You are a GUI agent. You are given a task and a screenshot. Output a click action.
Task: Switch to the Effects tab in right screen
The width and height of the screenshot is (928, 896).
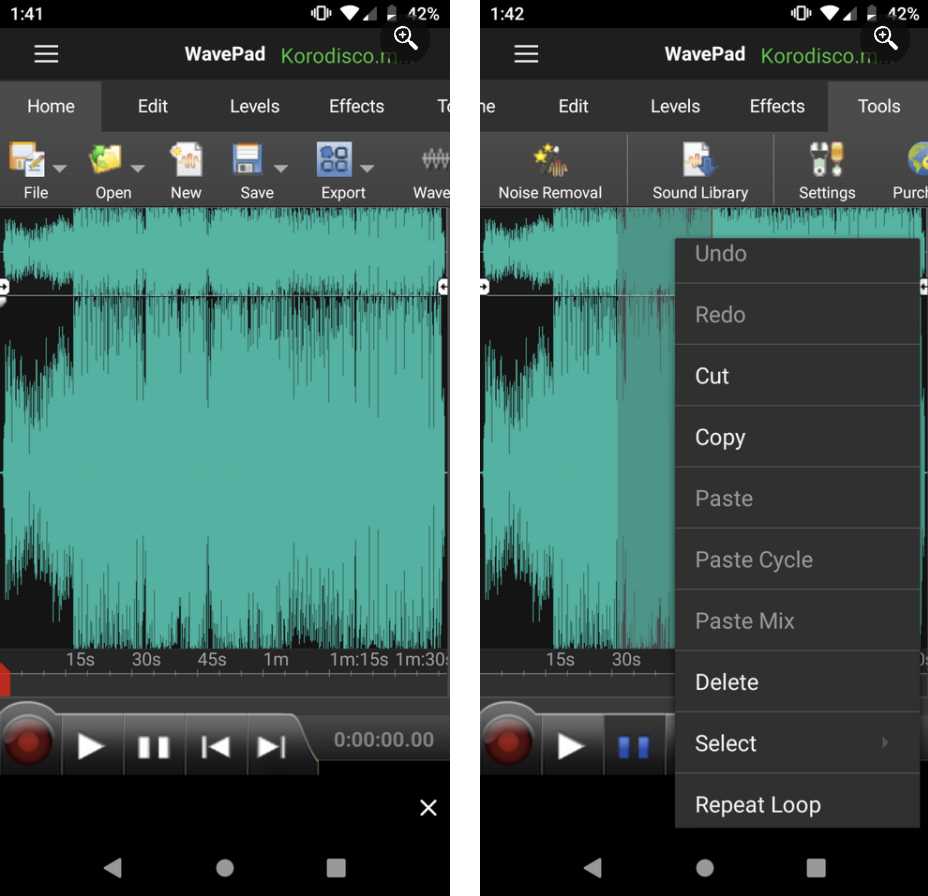tap(777, 106)
